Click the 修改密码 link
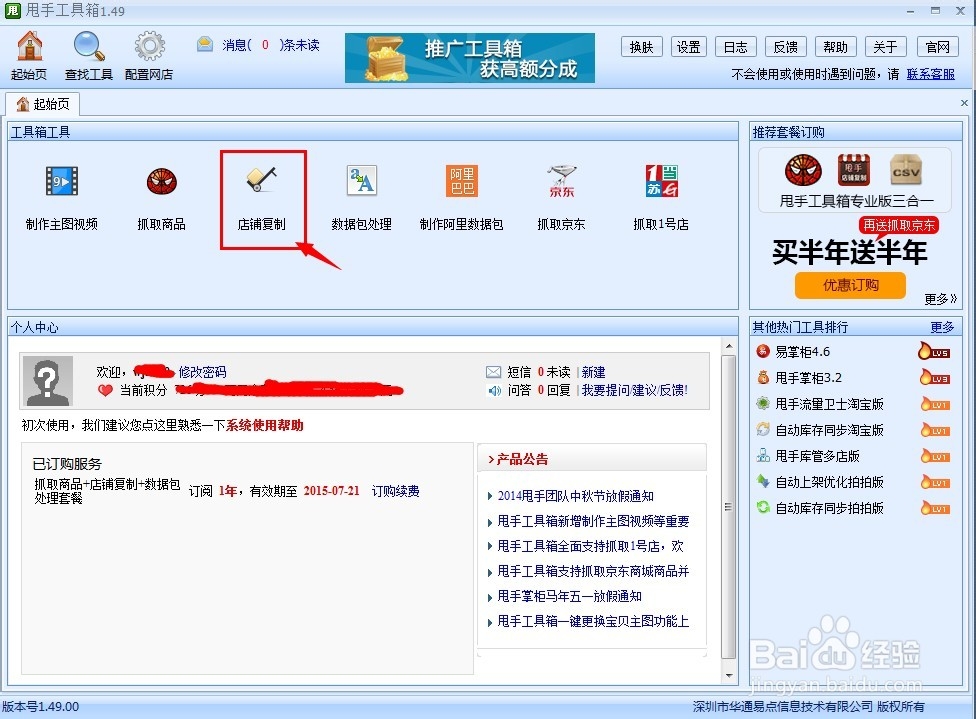This screenshot has height=719, width=976. click(202, 372)
